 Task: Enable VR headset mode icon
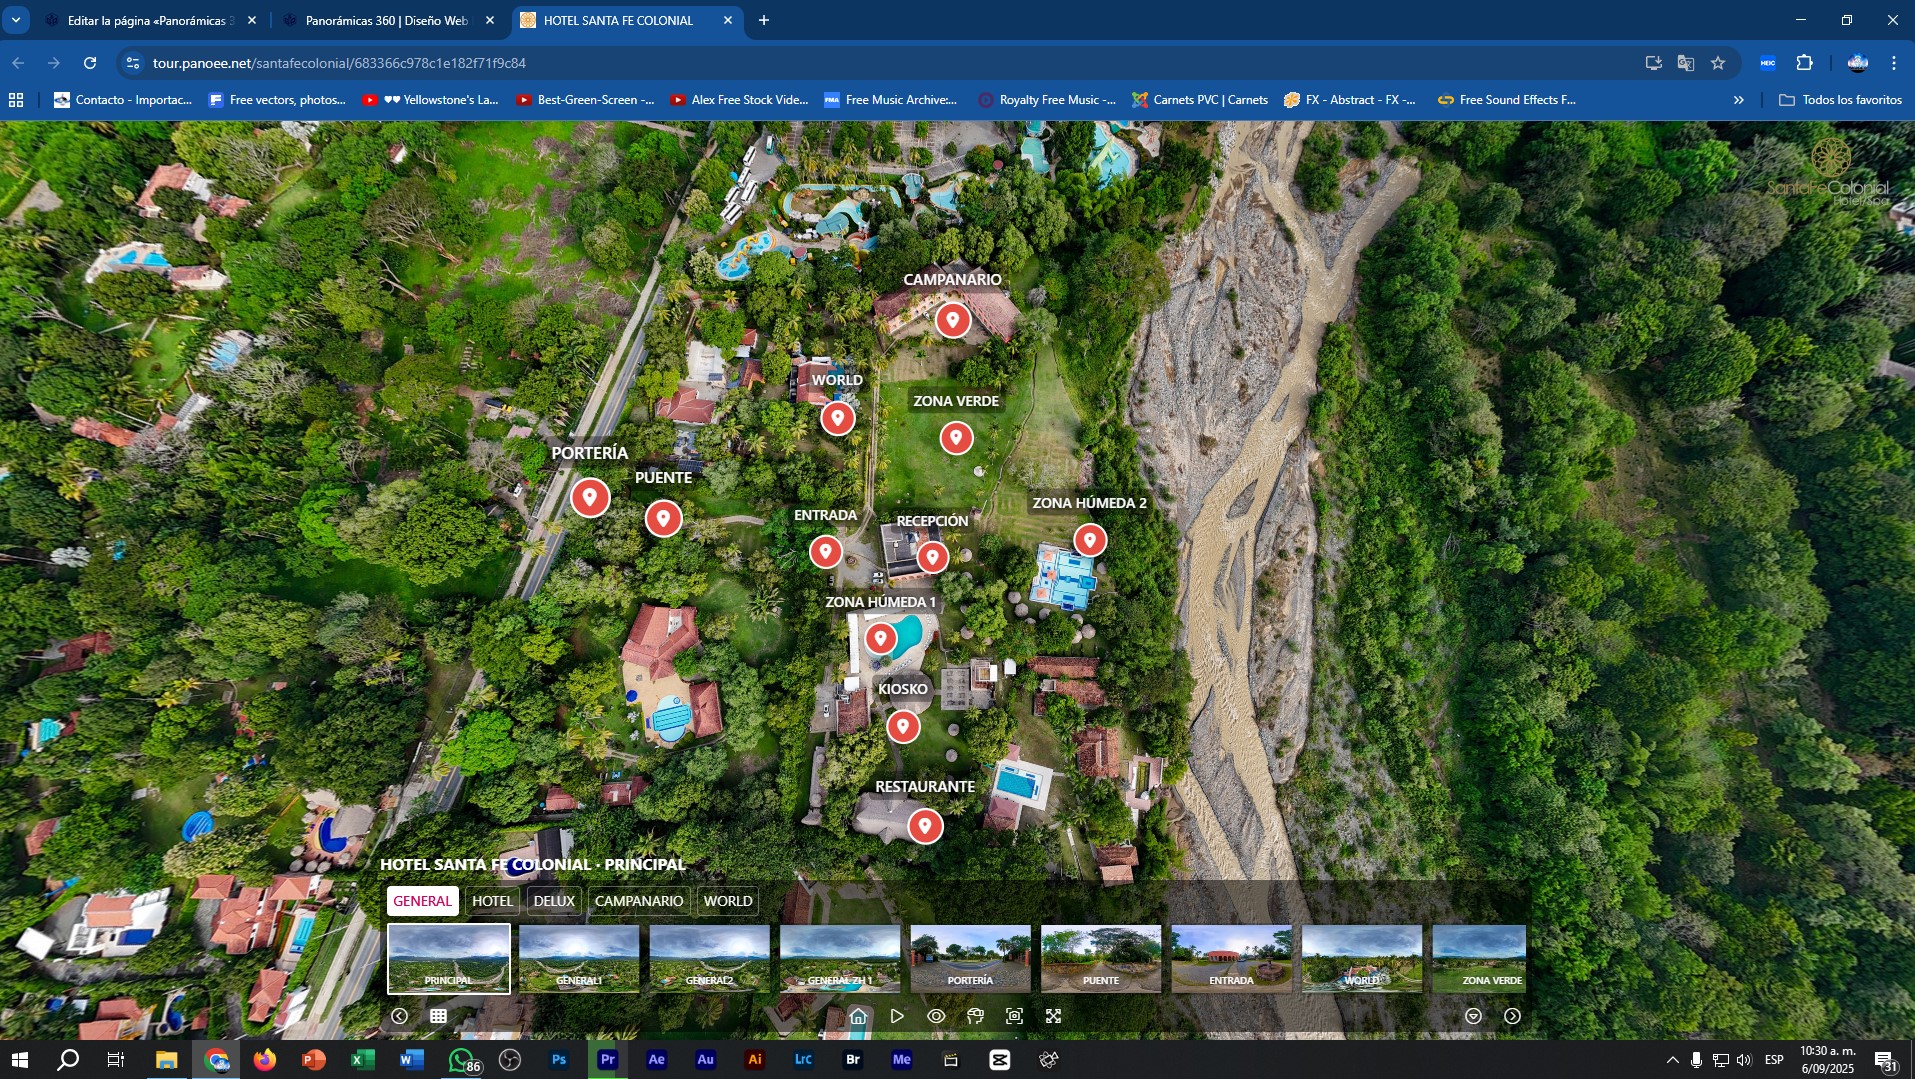[975, 1016]
